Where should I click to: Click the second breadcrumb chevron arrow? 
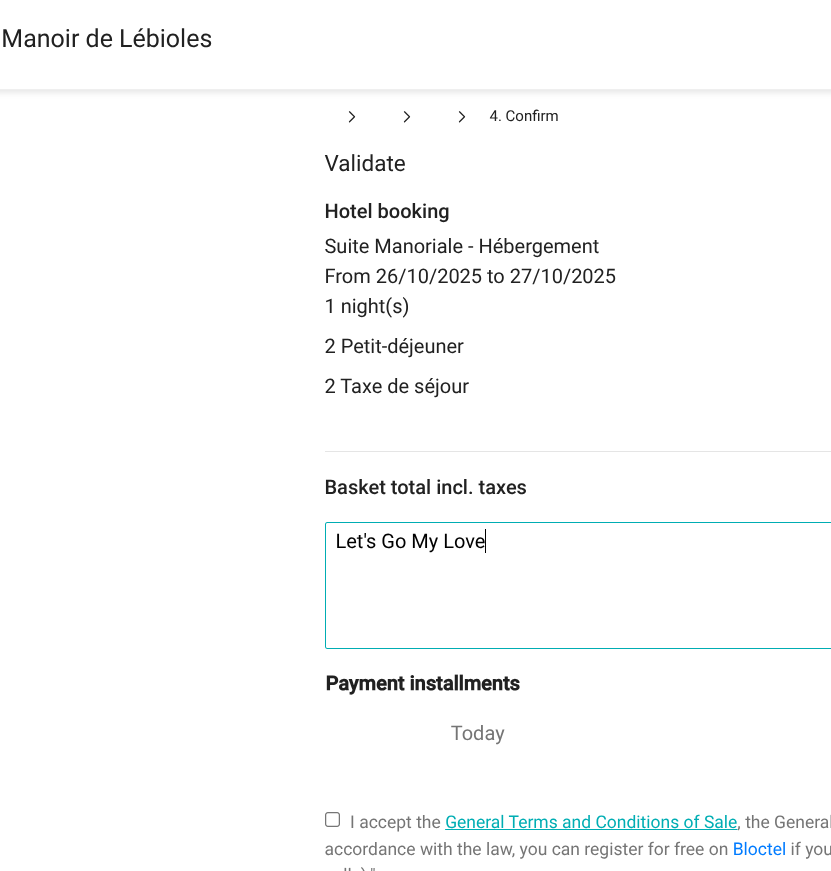click(407, 117)
